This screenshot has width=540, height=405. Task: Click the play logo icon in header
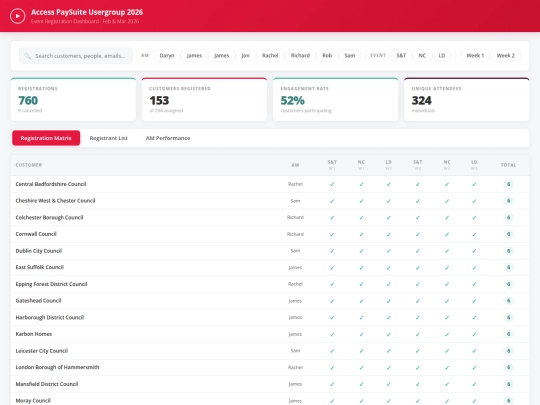pos(18,16)
